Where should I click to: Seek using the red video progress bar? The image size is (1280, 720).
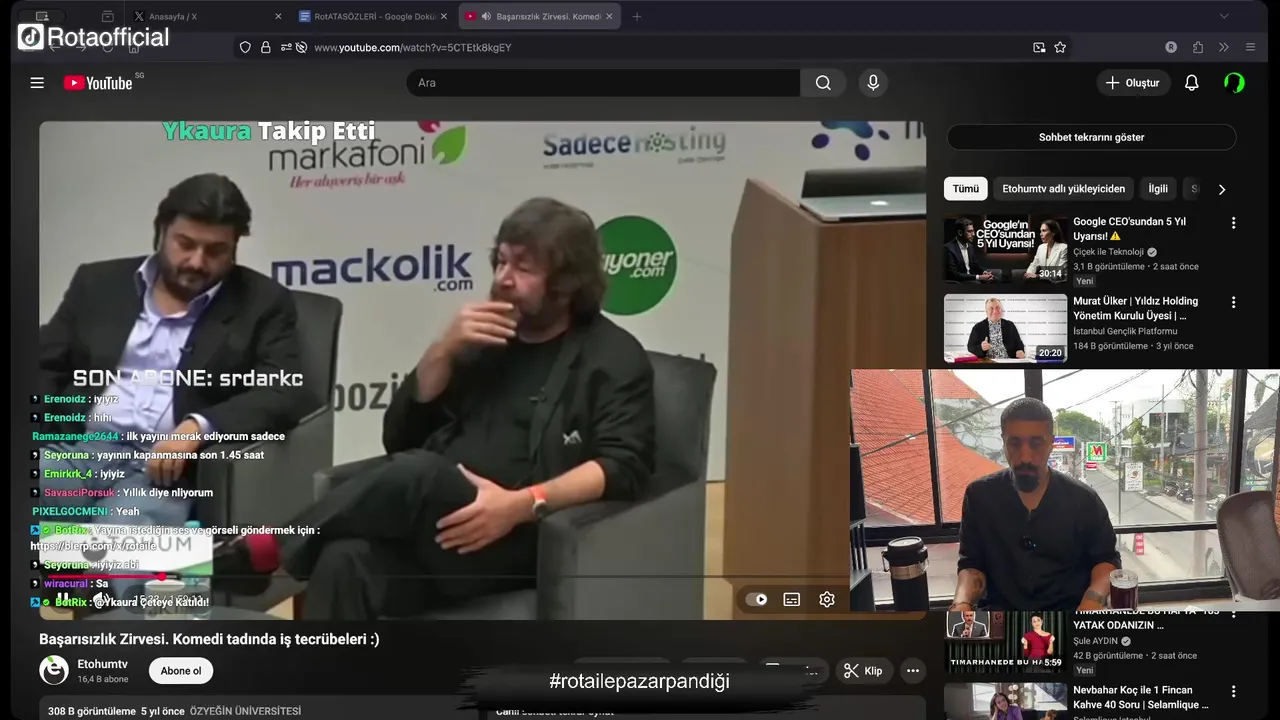(443, 577)
